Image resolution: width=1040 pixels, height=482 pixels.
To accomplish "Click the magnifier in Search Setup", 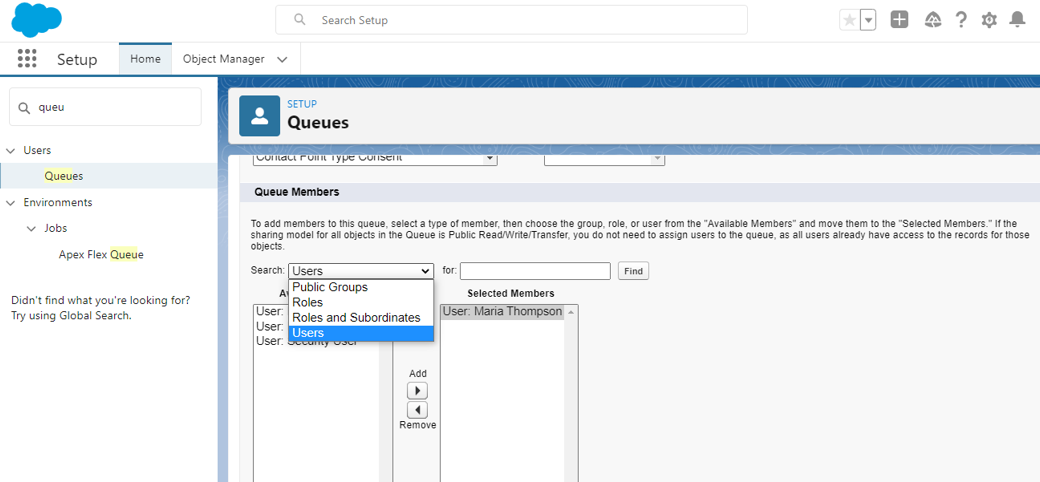I will pyautogui.click(x=300, y=20).
